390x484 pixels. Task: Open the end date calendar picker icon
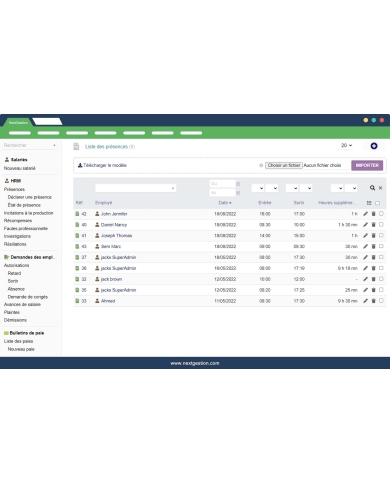[x=238, y=193]
